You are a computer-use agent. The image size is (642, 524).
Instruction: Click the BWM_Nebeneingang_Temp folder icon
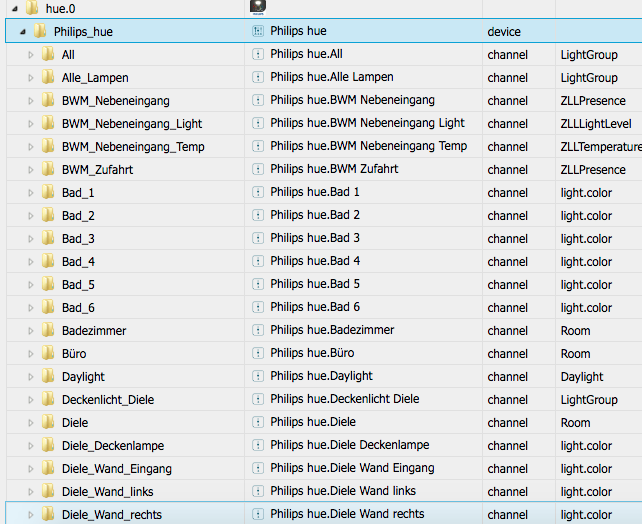click(x=48, y=146)
